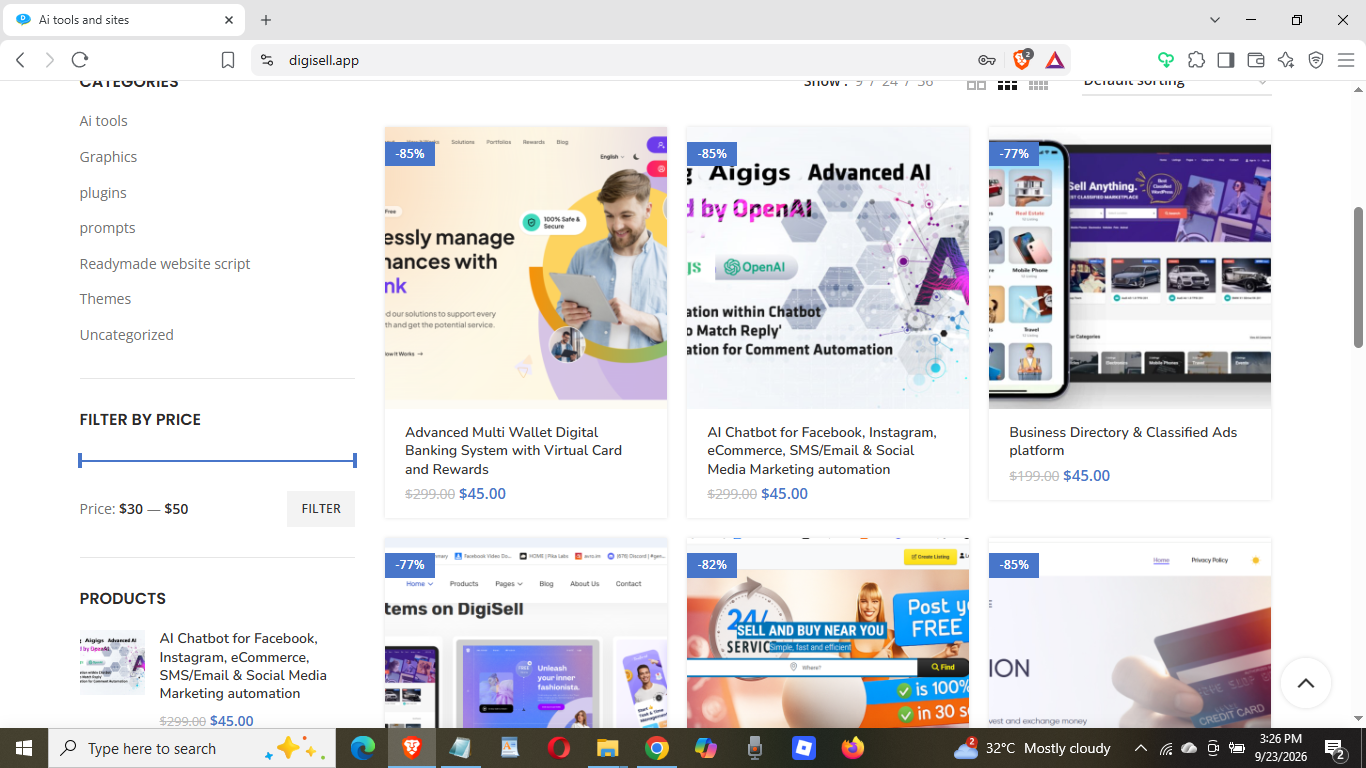Browse the Themes category
1366x768 pixels.
click(105, 299)
